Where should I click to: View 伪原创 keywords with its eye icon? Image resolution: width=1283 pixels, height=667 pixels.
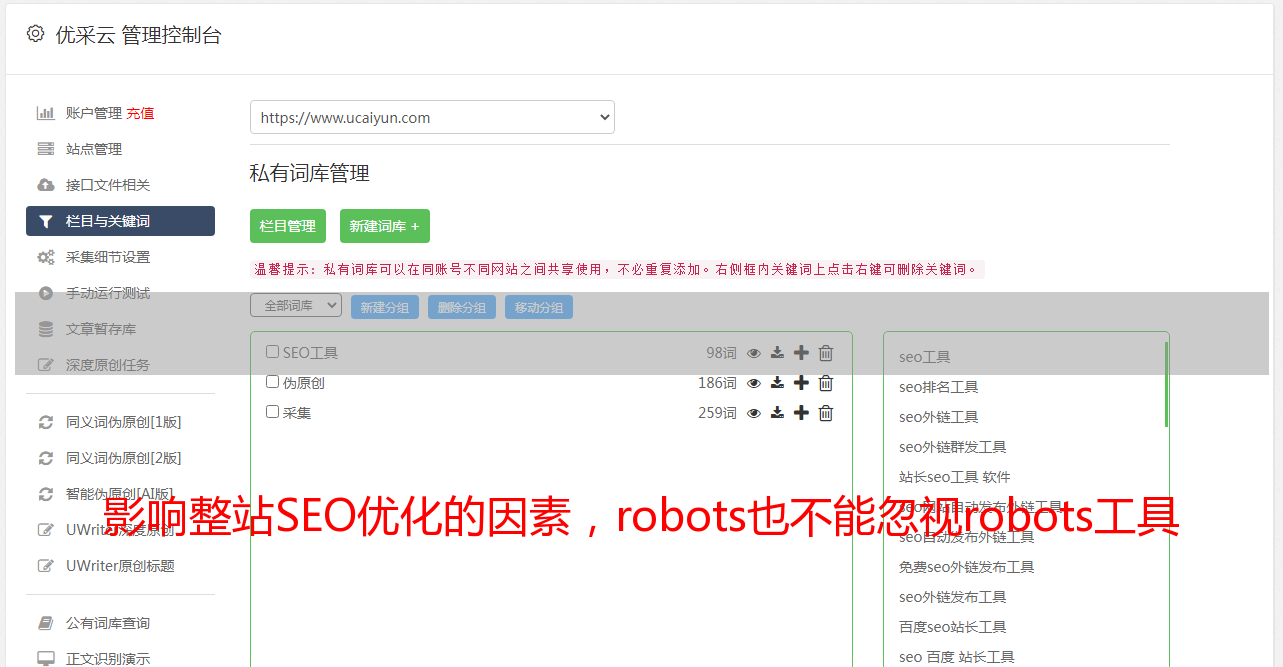click(x=754, y=383)
